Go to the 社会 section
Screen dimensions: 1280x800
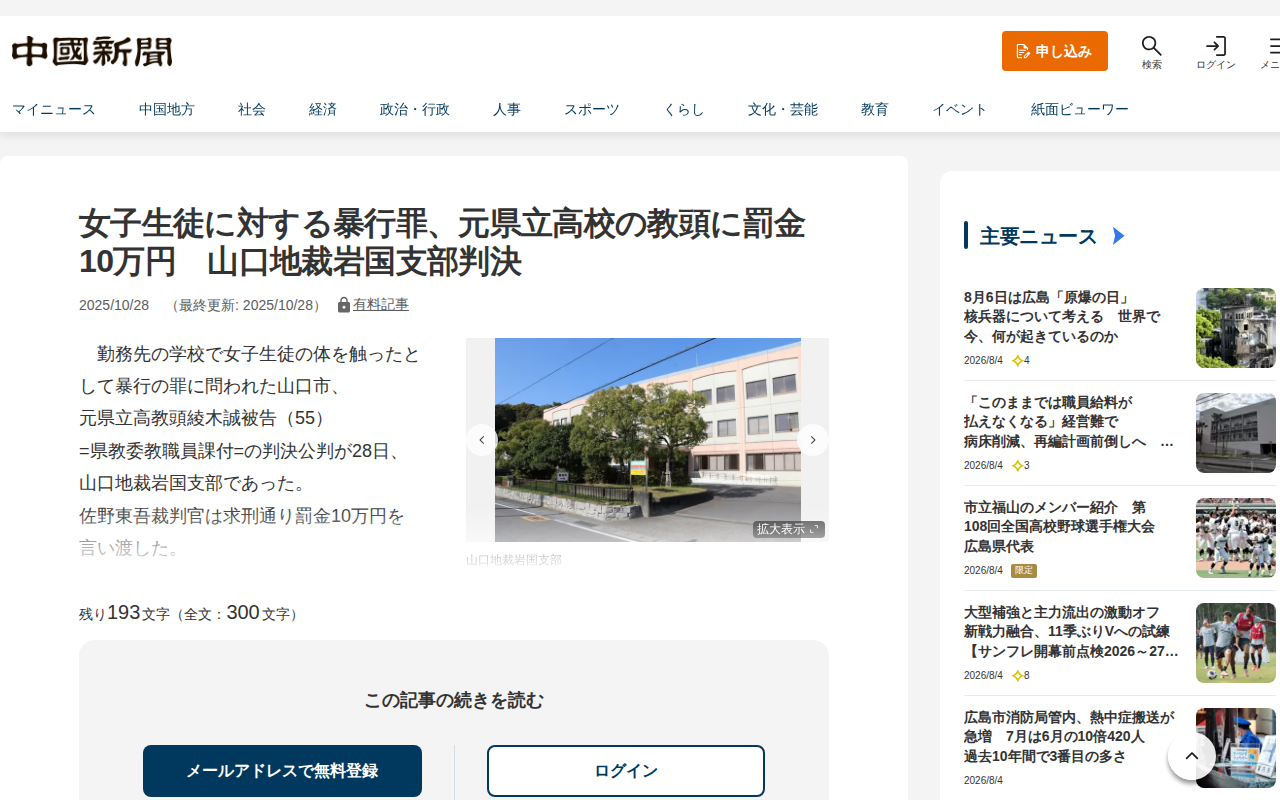pos(252,109)
